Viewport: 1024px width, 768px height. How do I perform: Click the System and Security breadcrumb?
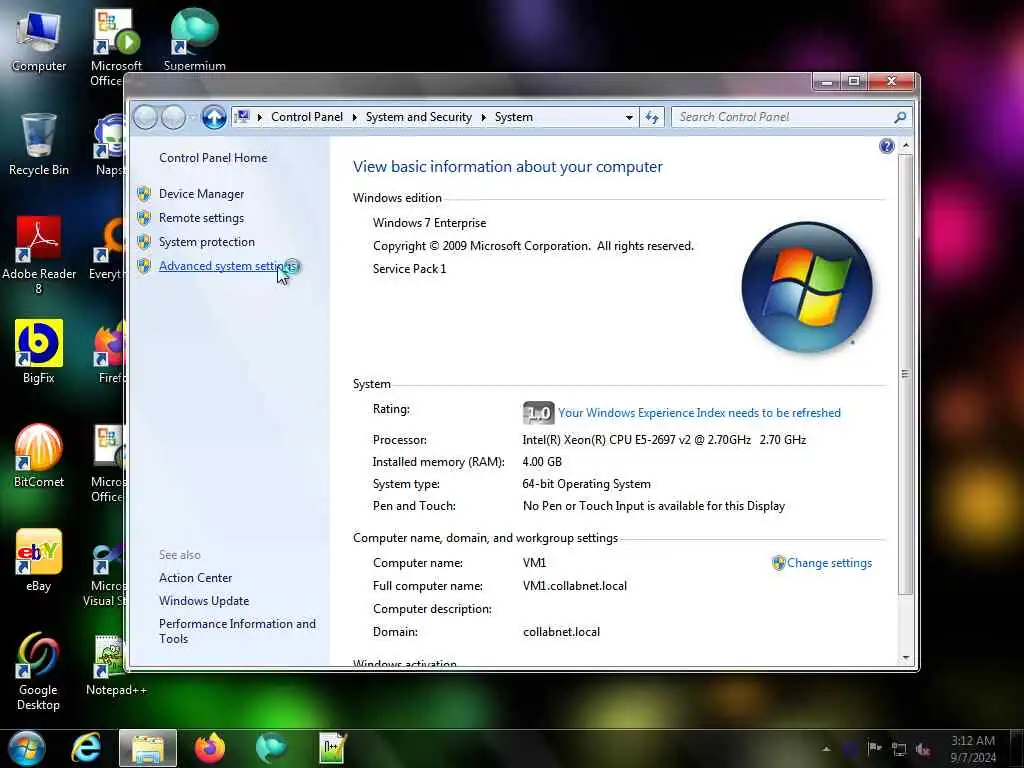pyautogui.click(x=419, y=117)
